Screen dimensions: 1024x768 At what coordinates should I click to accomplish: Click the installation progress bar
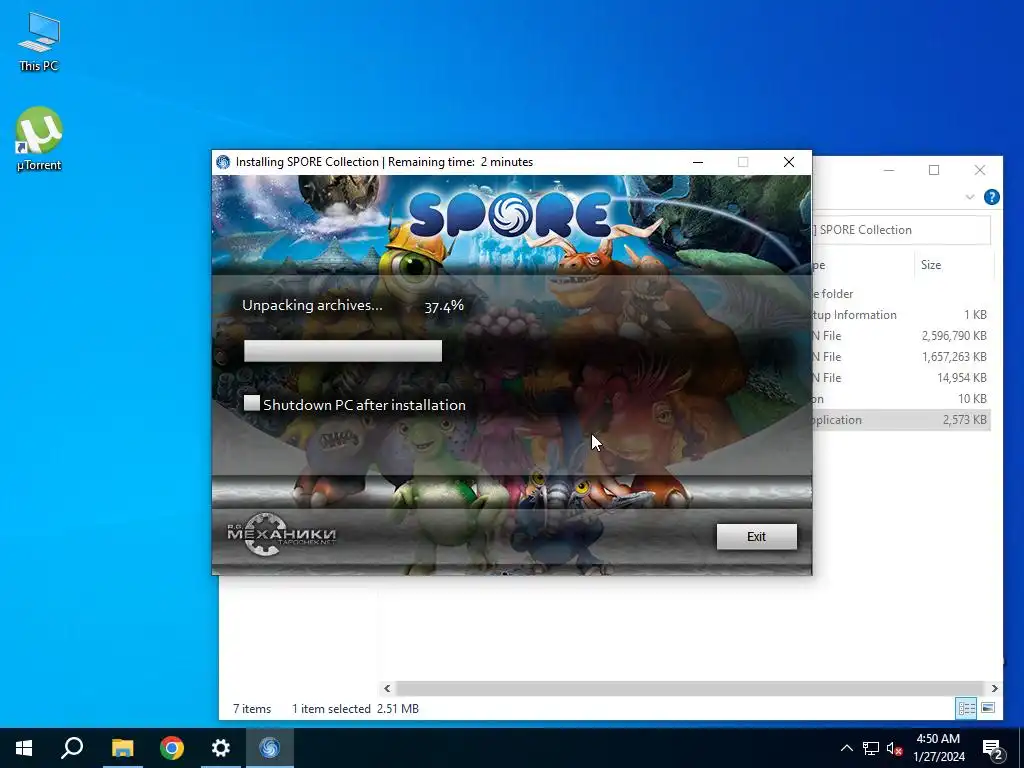coord(343,351)
